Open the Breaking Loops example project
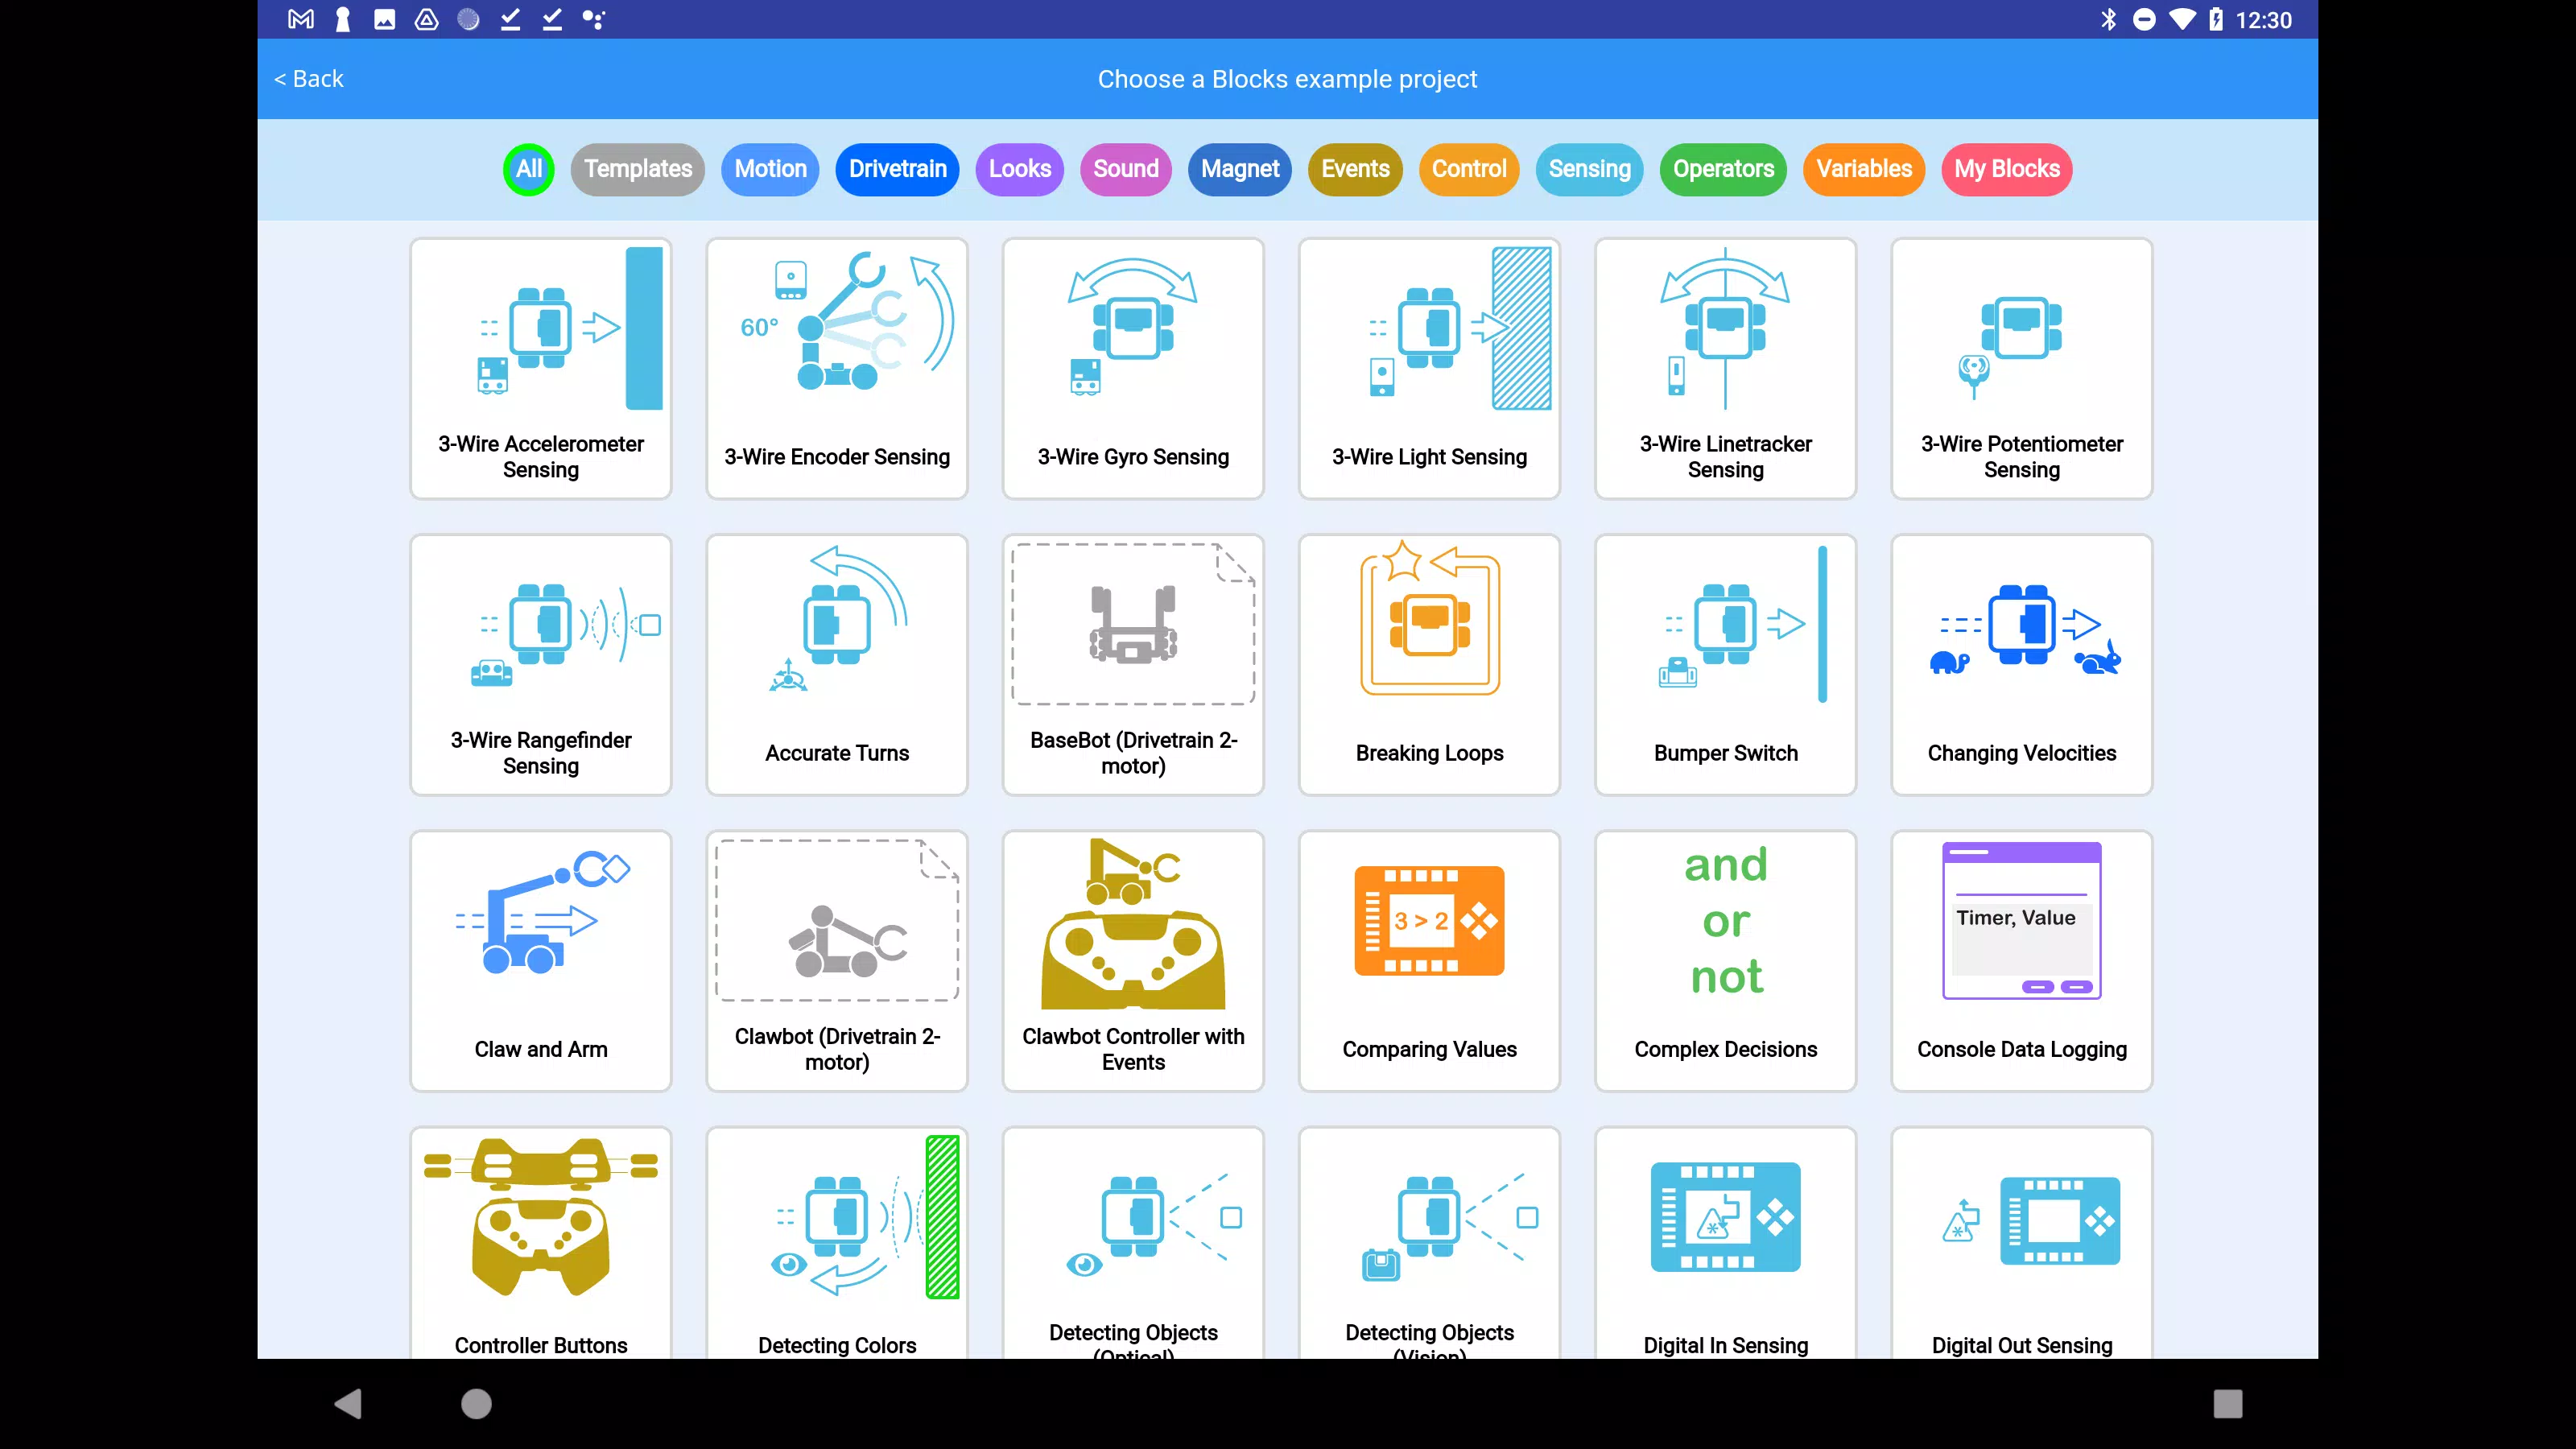Screen dimensions: 2576x1449 coord(1429,664)
